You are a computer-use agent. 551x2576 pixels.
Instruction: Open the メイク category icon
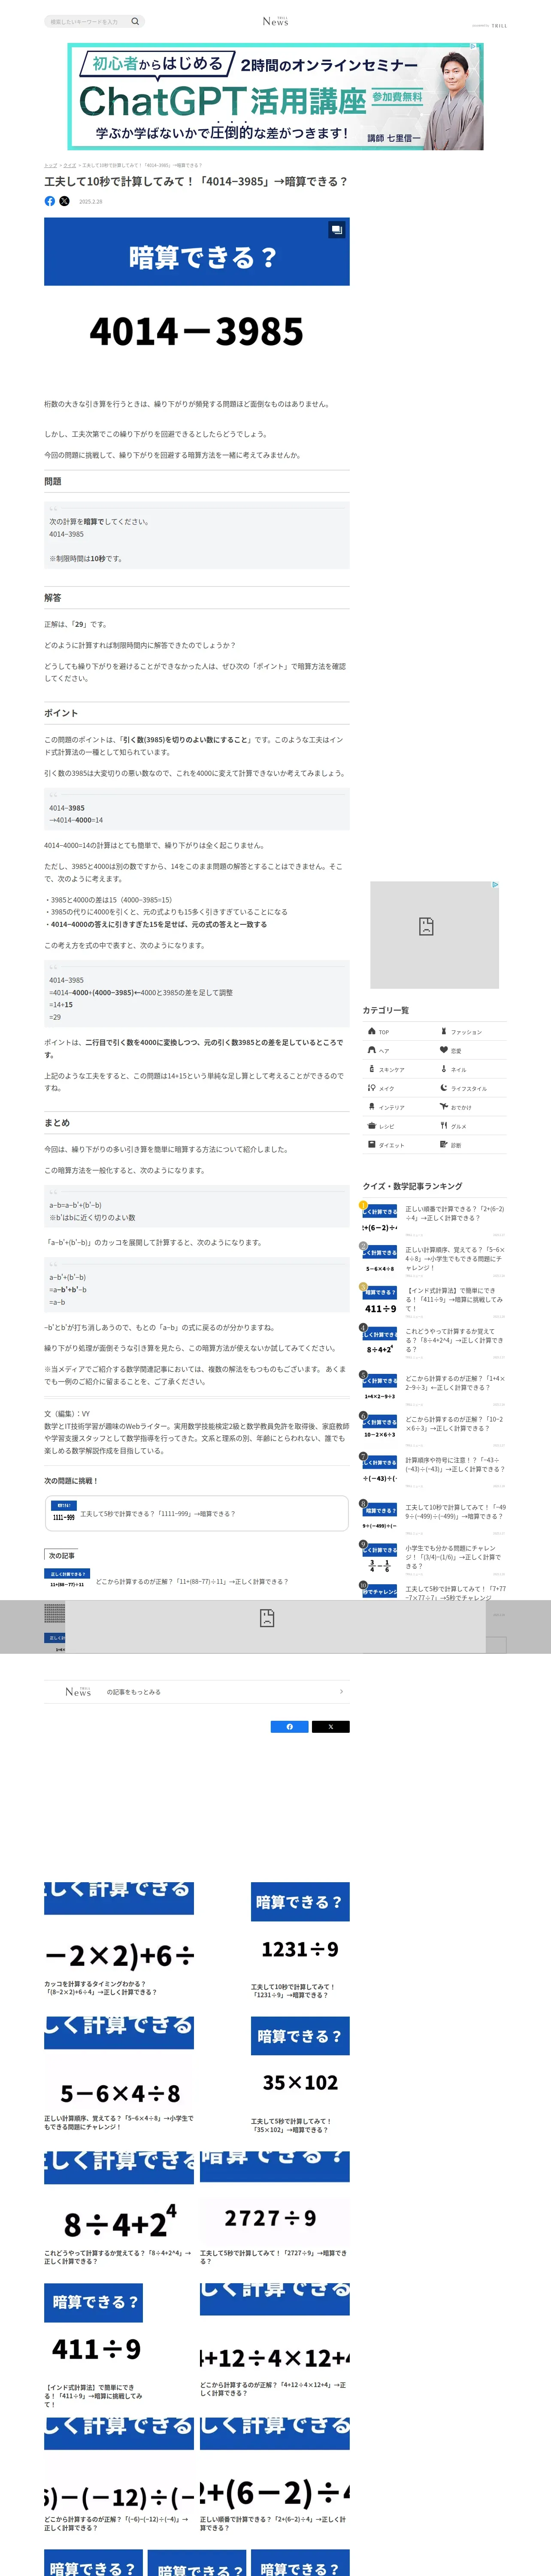point(372,1088)
